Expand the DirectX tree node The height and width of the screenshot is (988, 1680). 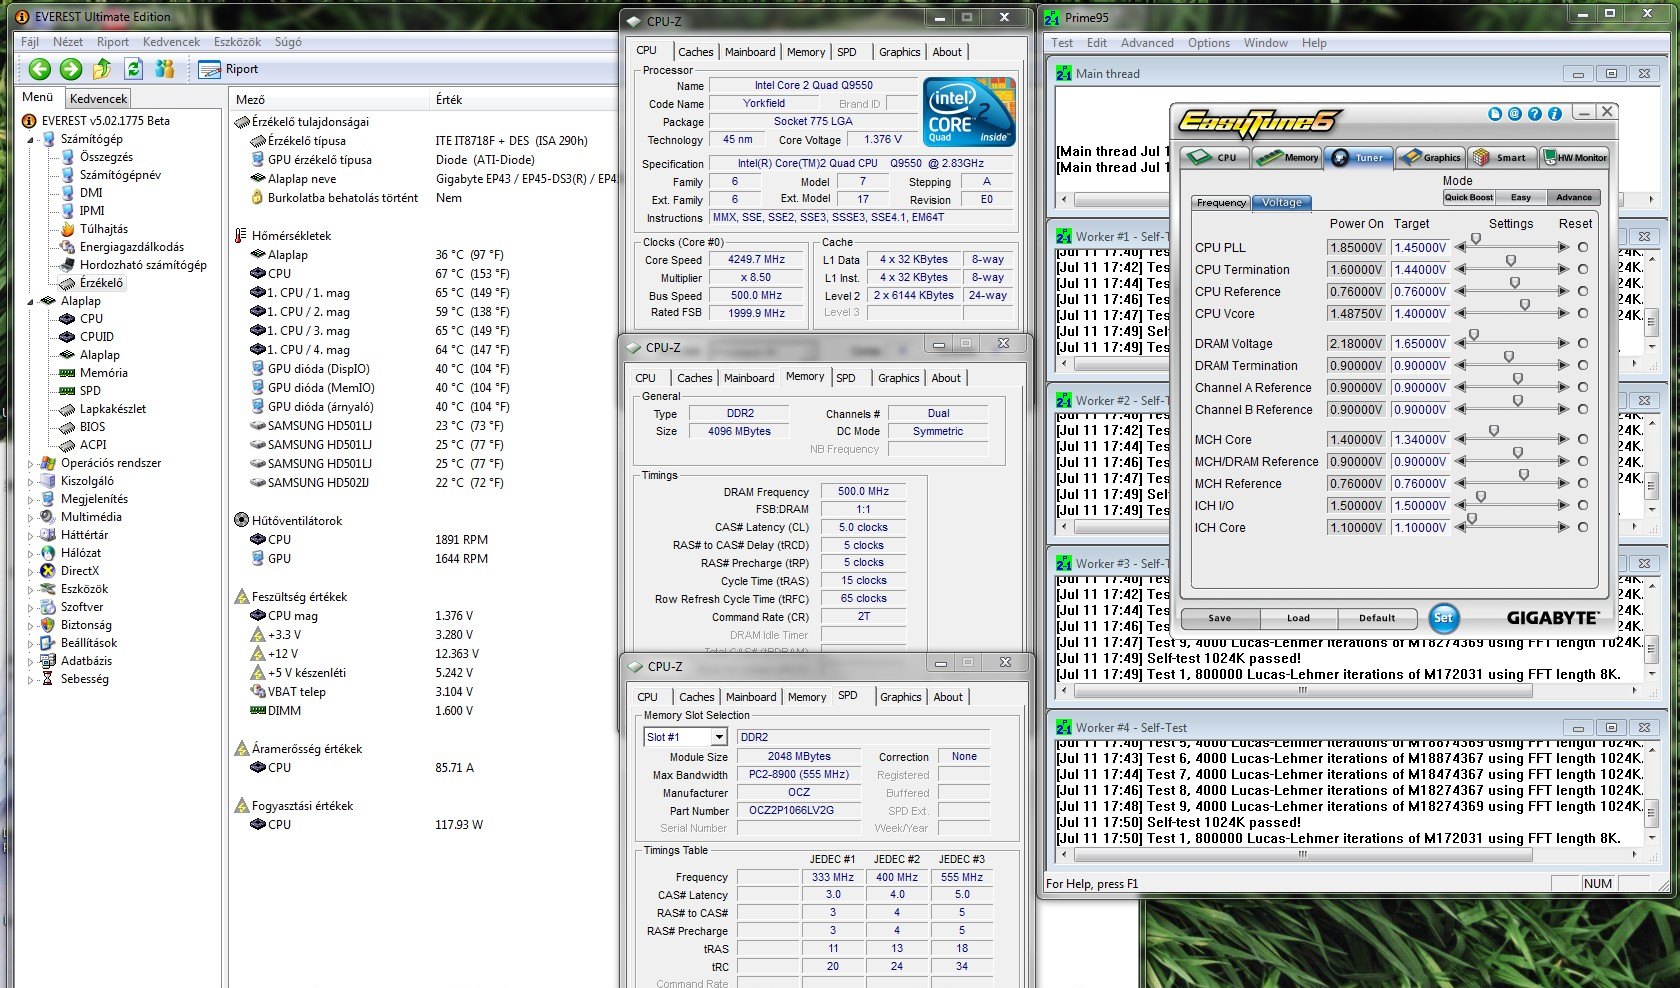30,571
